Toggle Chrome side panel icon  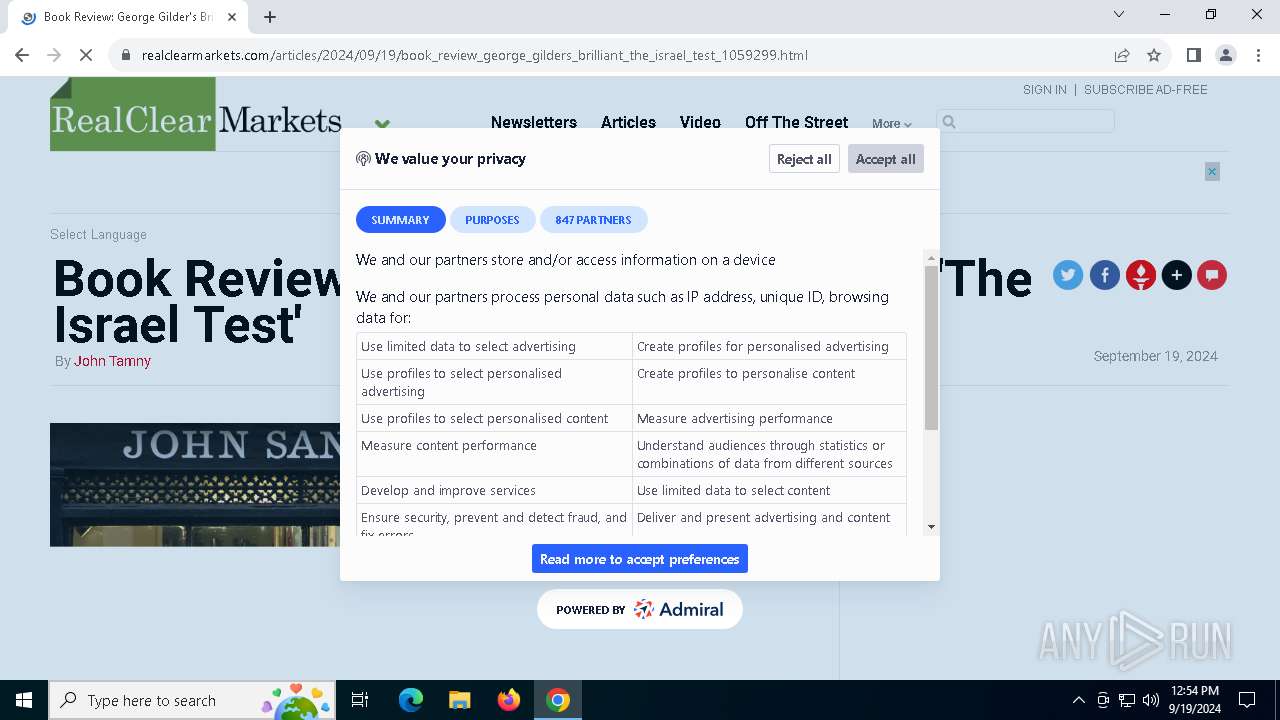coord(1193,55)
